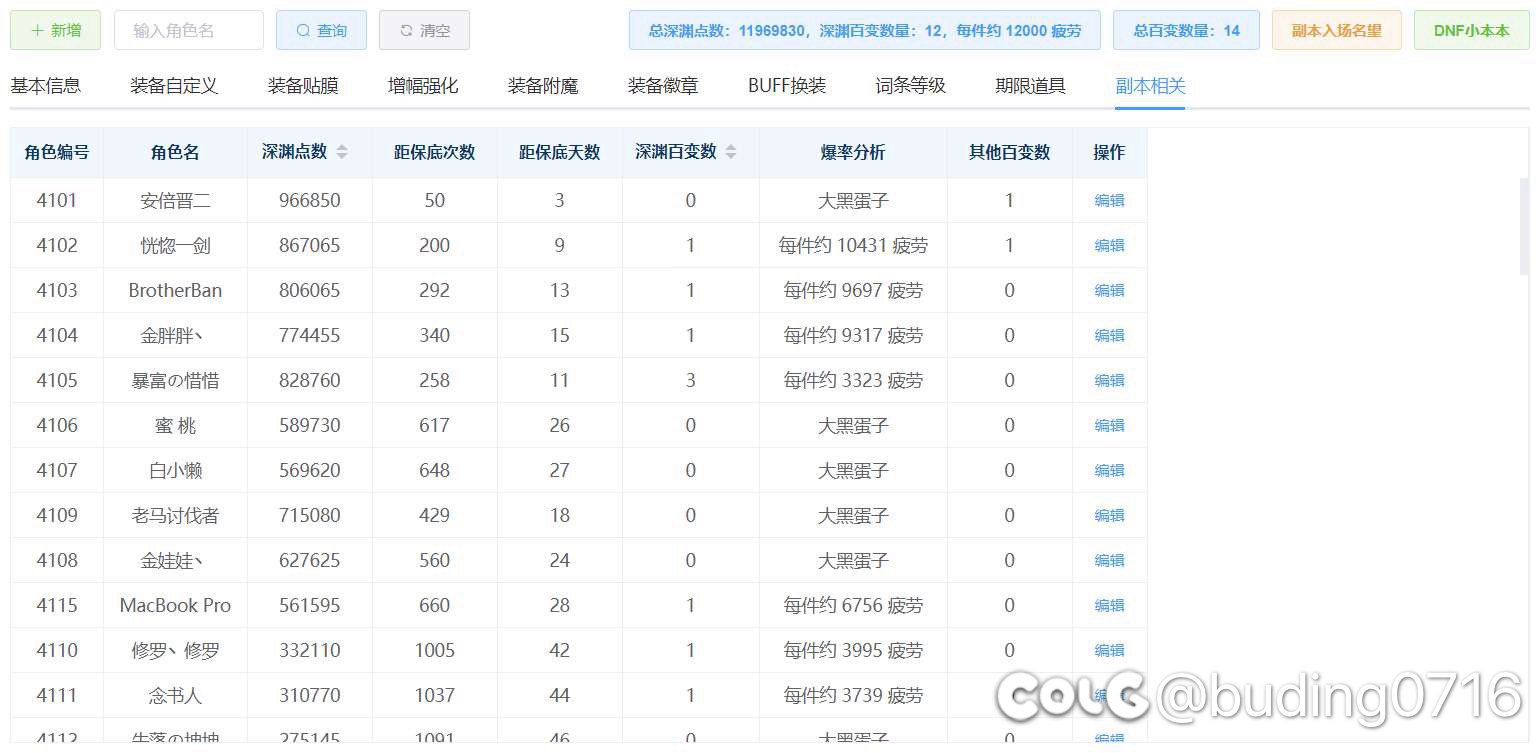
Task: Click character name 念书人
Action: pyautogui.click(x=175, y=695)
